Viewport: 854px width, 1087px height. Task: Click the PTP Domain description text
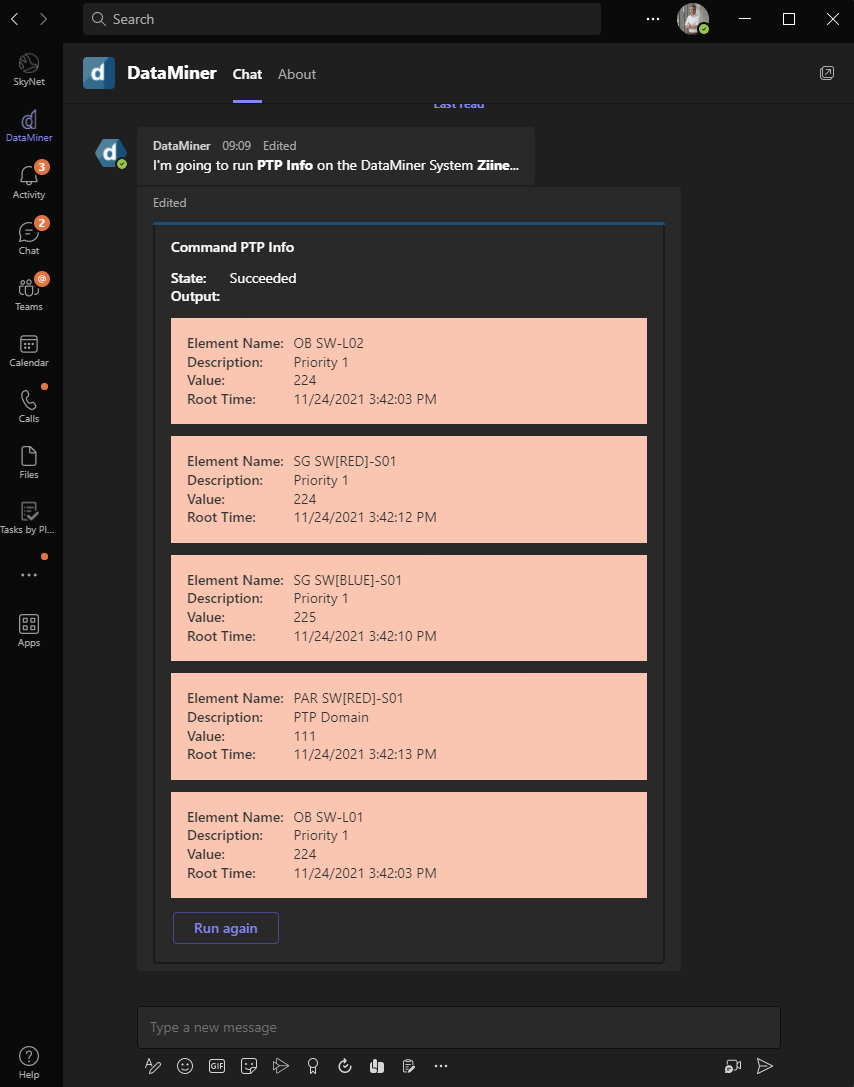(x=331, y=717)
